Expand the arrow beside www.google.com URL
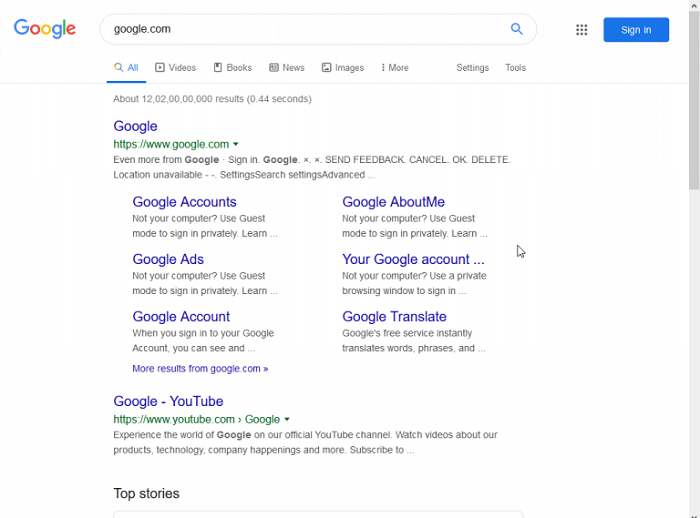Screen dimensions: 700x518 tap(236, 145)
